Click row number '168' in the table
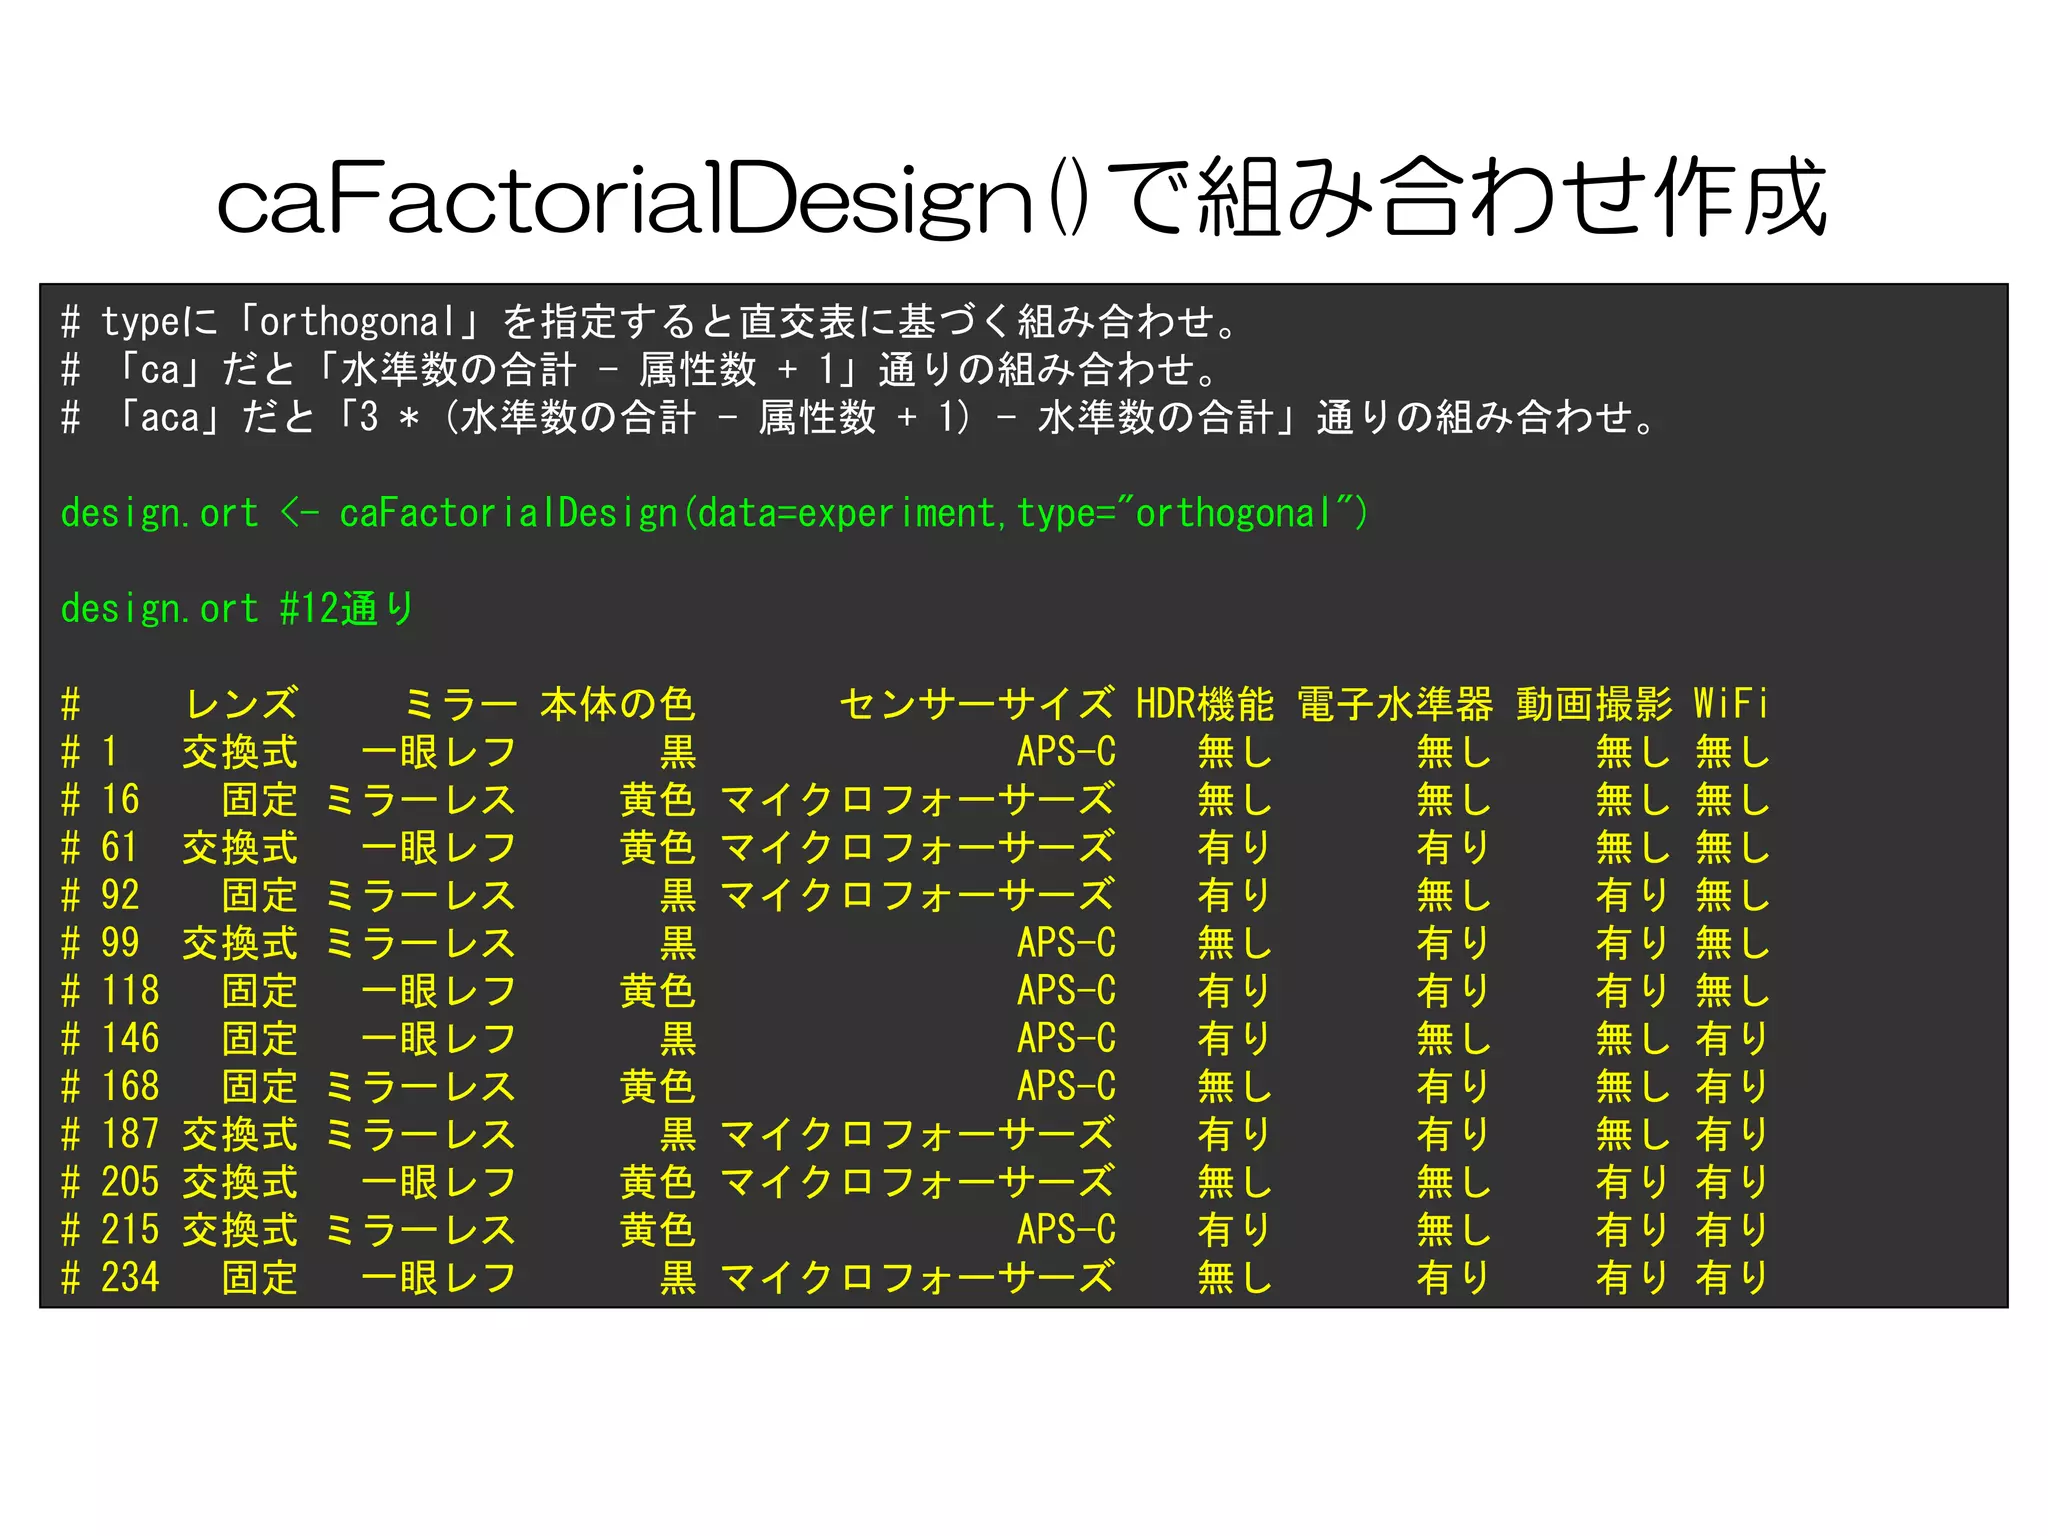The image size is (2048, 1536). point(130,1088)
